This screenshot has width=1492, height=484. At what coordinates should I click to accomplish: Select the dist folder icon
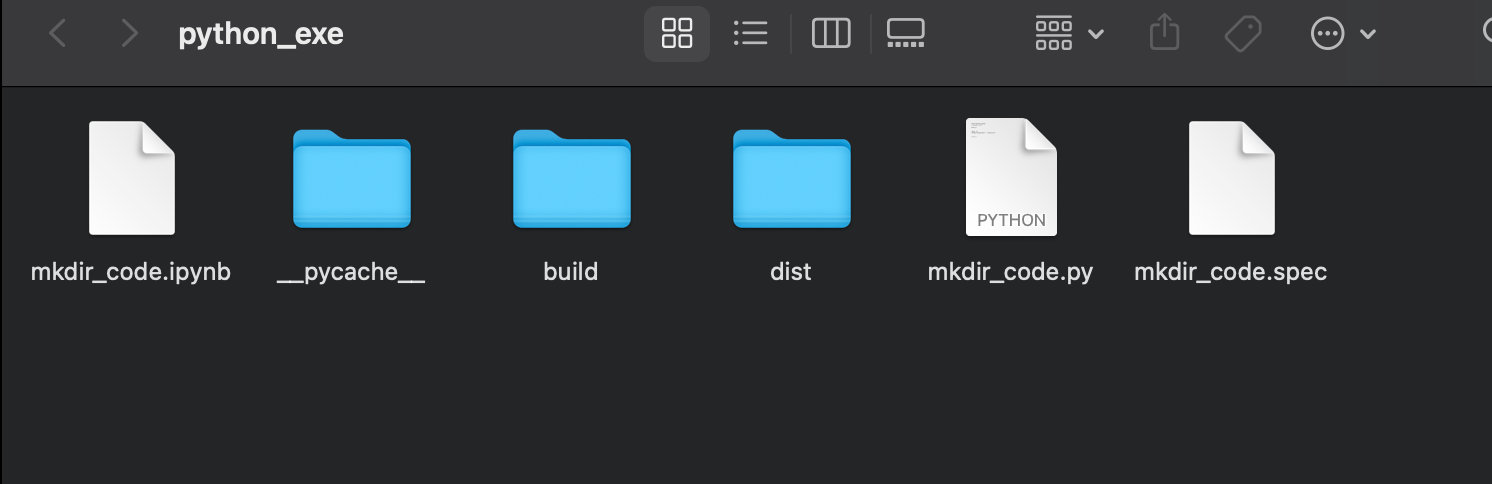tap(792, 178)
